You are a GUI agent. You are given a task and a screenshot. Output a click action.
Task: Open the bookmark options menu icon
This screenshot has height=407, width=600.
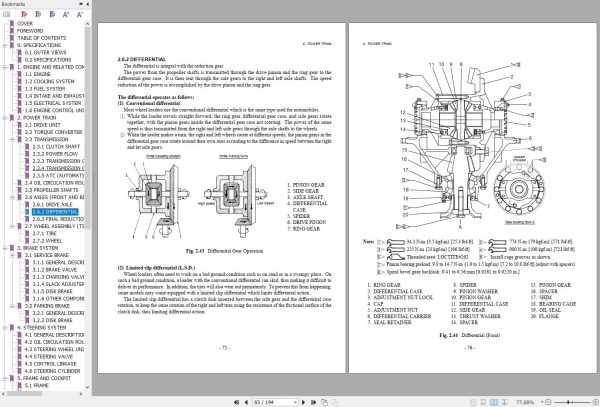7,15
